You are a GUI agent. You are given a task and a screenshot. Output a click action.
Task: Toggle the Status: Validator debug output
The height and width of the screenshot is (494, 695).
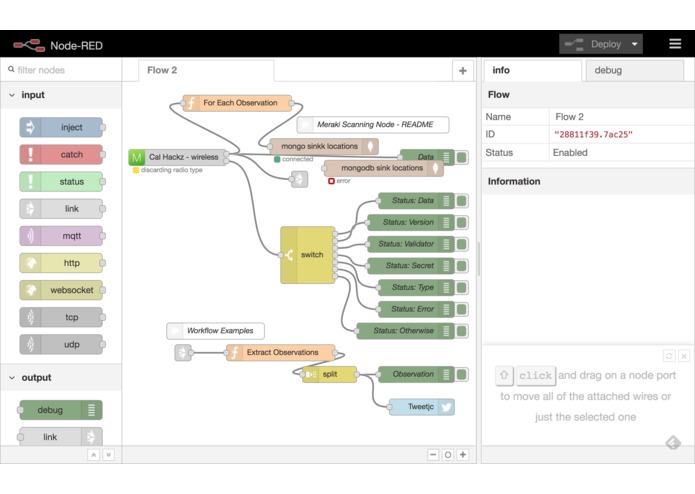point(461,244)
